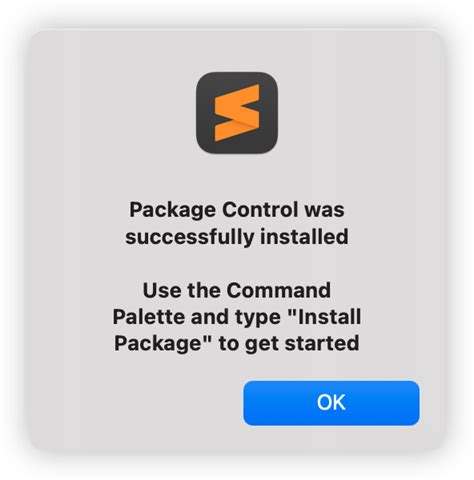Screen dimensions: 474x480
Task: Click the word "installed" in the heading
Action: pos(304,237)
